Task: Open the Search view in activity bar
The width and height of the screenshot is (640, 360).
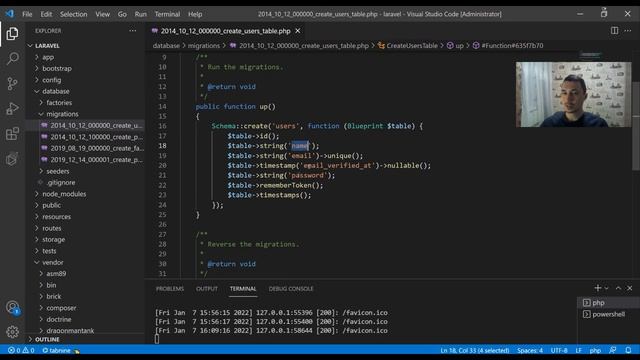Action: [12, 59]
